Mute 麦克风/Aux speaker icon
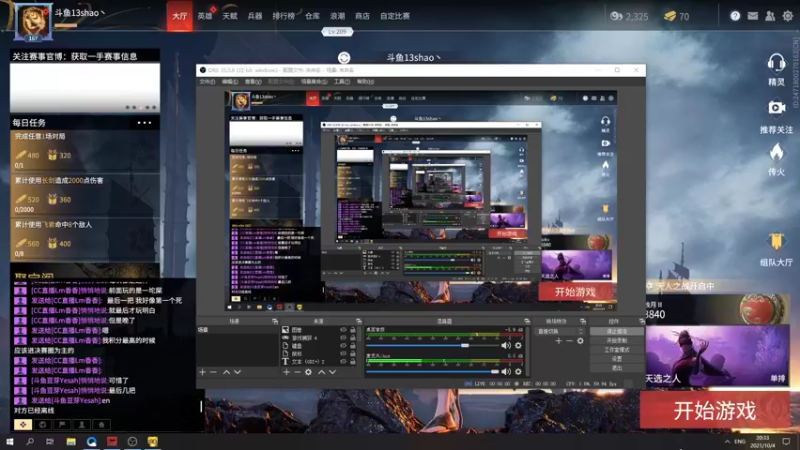 506,371
